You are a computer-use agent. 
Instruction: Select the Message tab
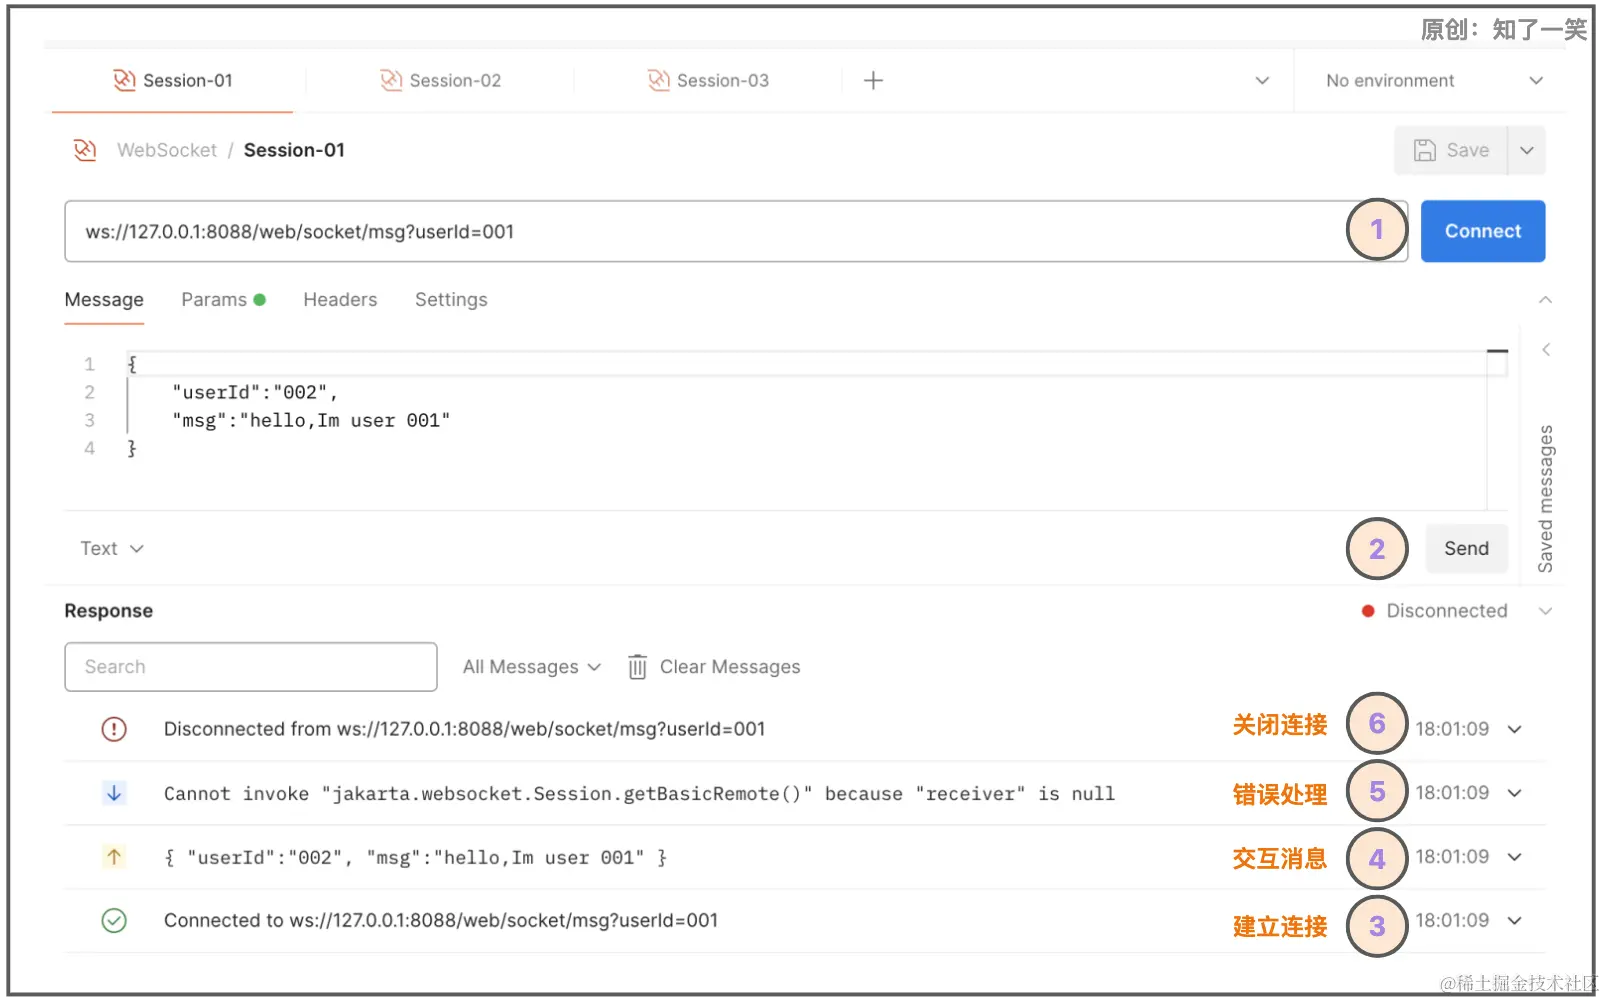point(104,300)
